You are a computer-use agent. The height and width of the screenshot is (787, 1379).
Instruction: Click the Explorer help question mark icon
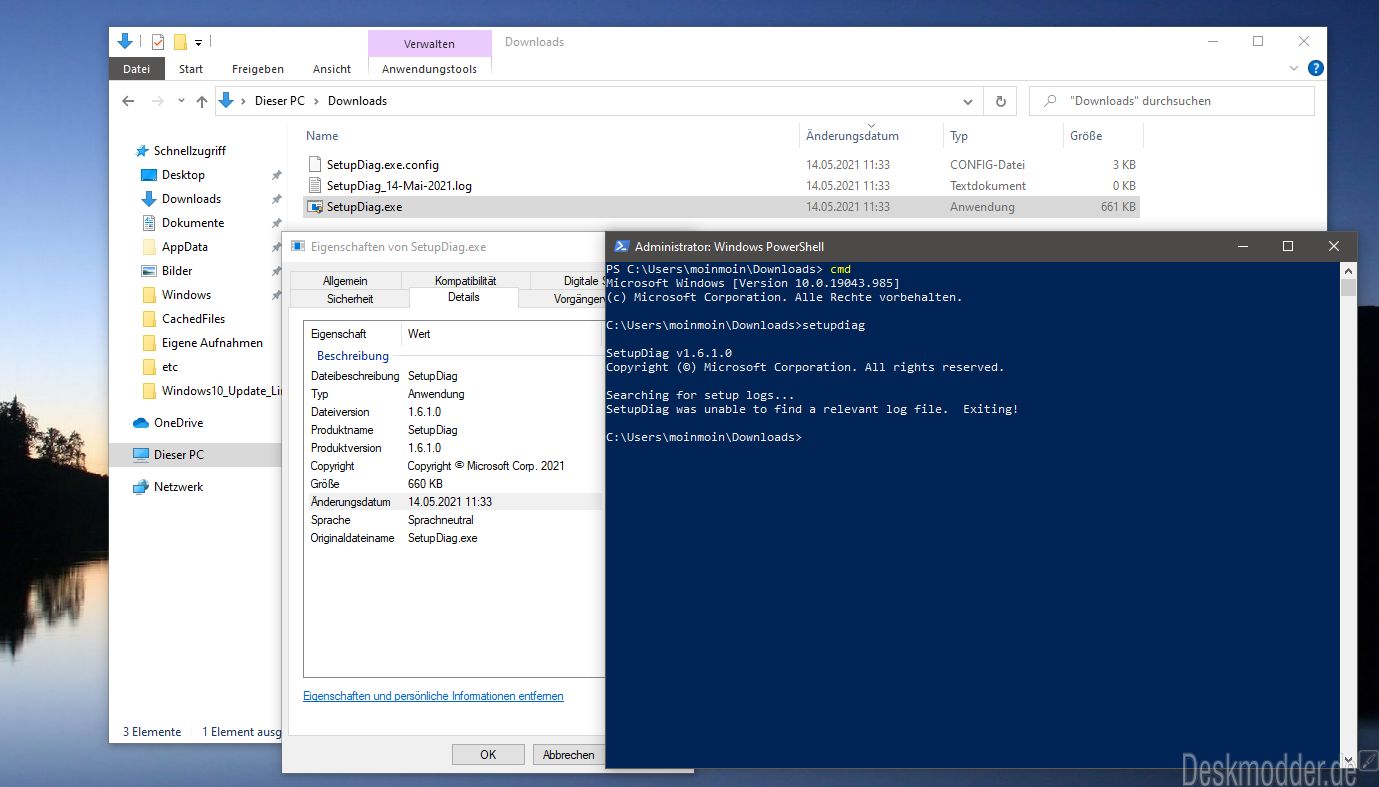coord(1316,68)
